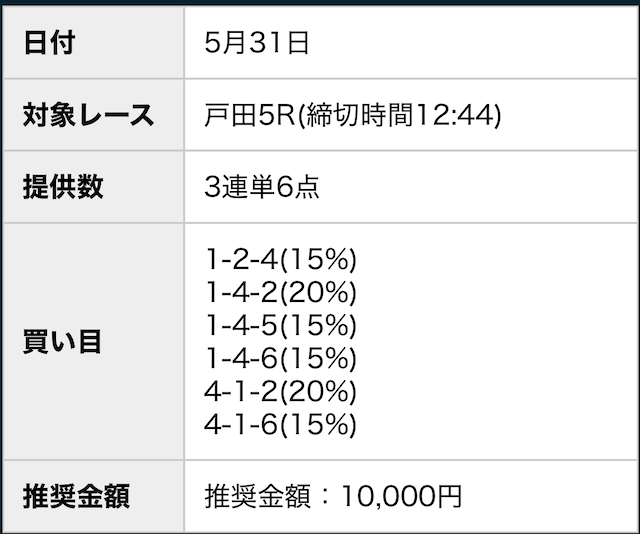Click the 提供数 label cell
The image size is (640, 534).
[63, 186]
